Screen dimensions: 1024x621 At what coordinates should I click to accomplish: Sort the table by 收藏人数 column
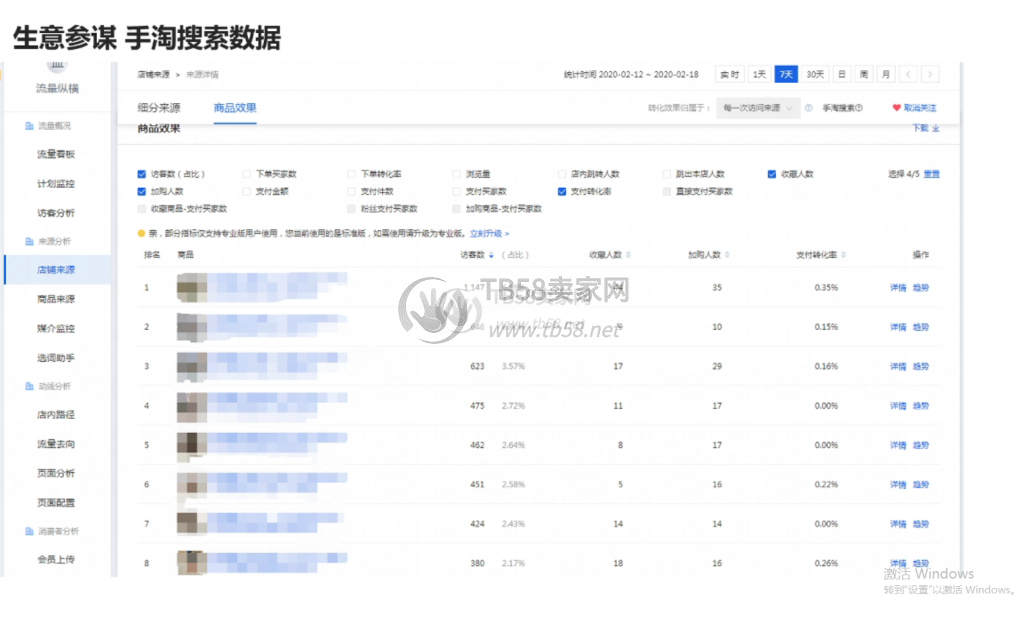628,255
